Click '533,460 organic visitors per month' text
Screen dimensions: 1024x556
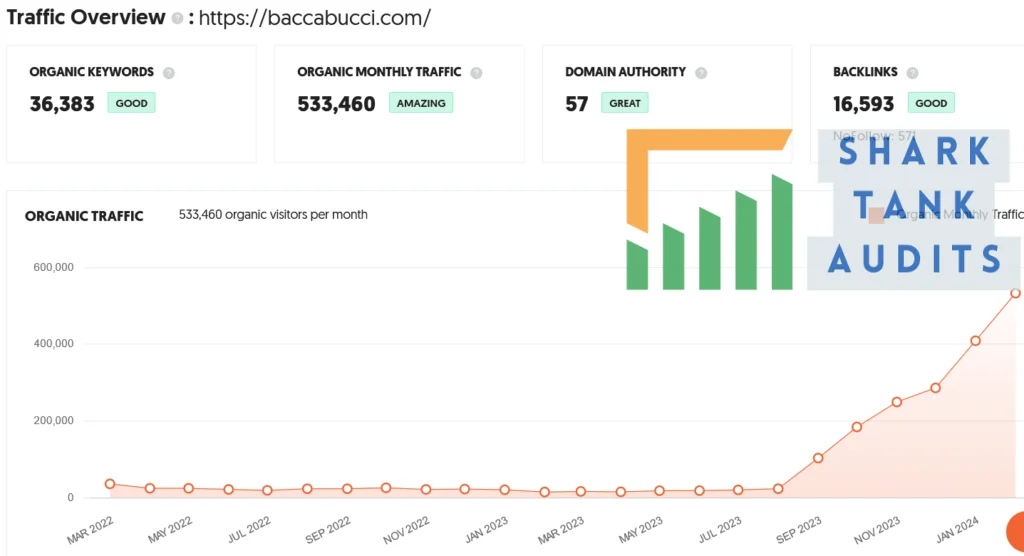pyautogui.click(x=273, y=215)
